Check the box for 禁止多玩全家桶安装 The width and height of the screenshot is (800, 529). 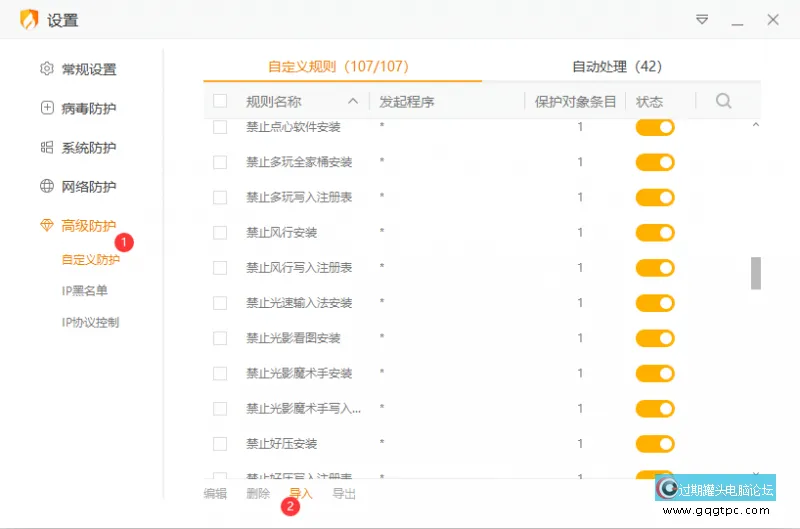tap(220, 162)
